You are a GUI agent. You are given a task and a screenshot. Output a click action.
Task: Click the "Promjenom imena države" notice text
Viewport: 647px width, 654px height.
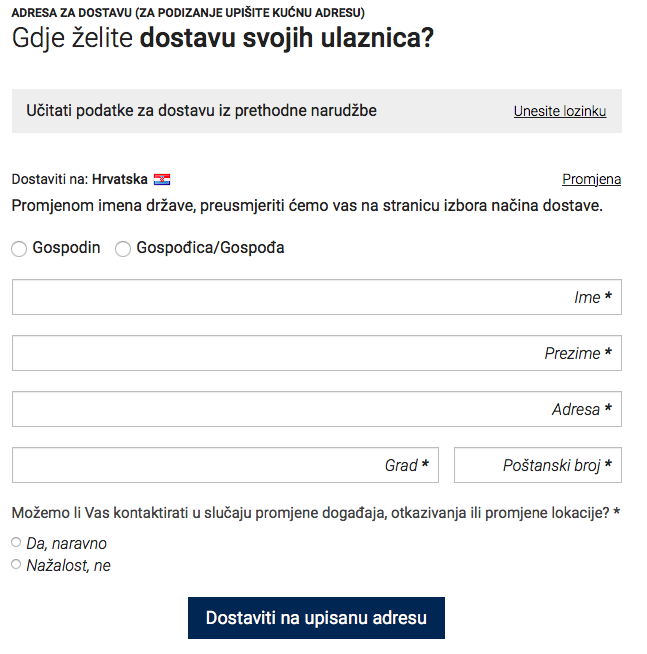(x=307, y=207)
